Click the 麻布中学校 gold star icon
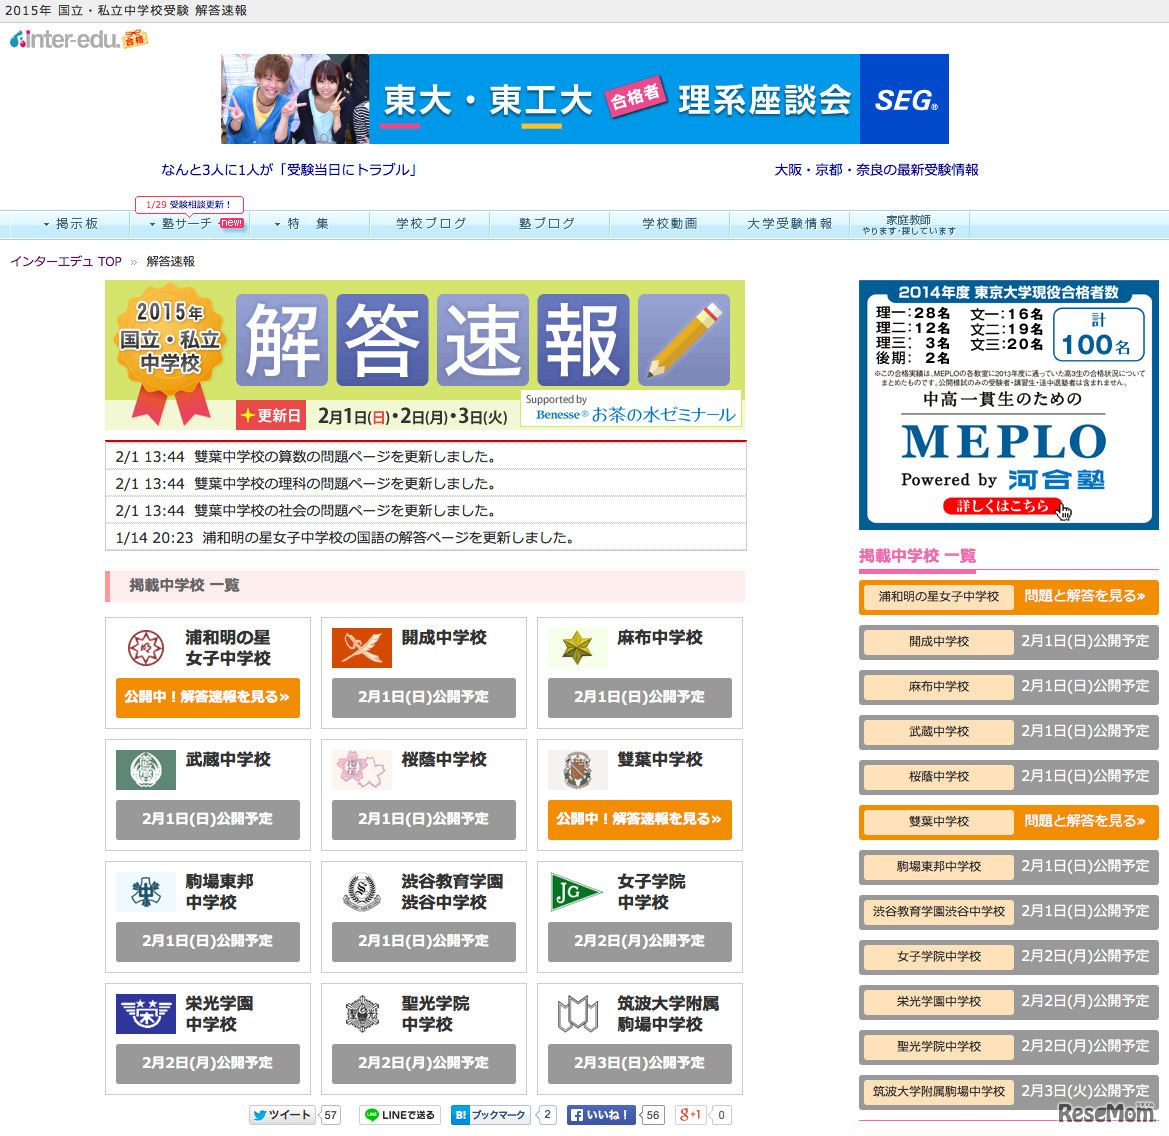 point(578,648)
